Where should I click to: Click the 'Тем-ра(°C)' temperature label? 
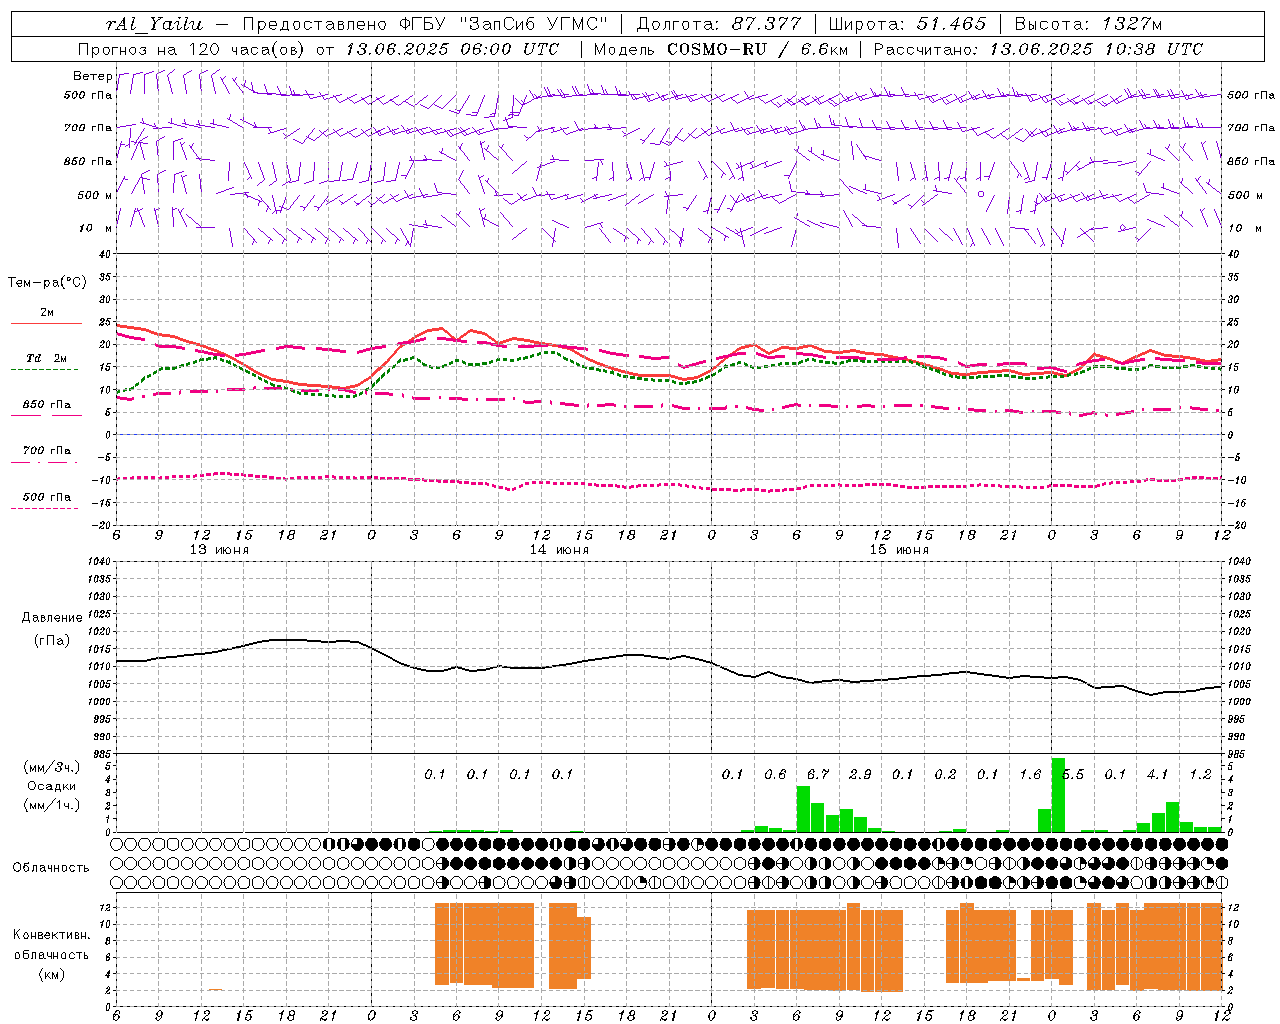[x=47, y=282]
